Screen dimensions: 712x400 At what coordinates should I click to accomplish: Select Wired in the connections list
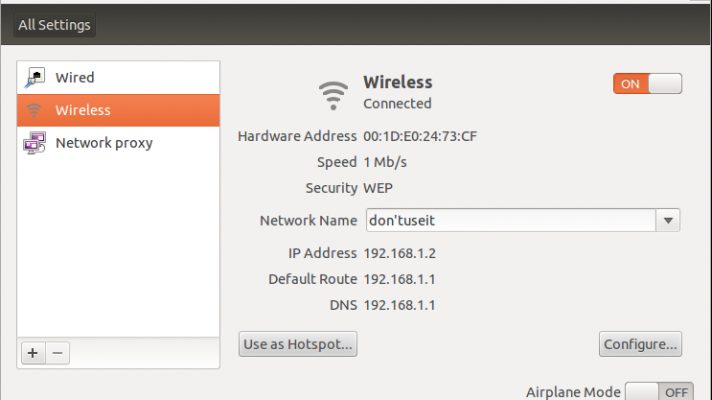point(75,77)
